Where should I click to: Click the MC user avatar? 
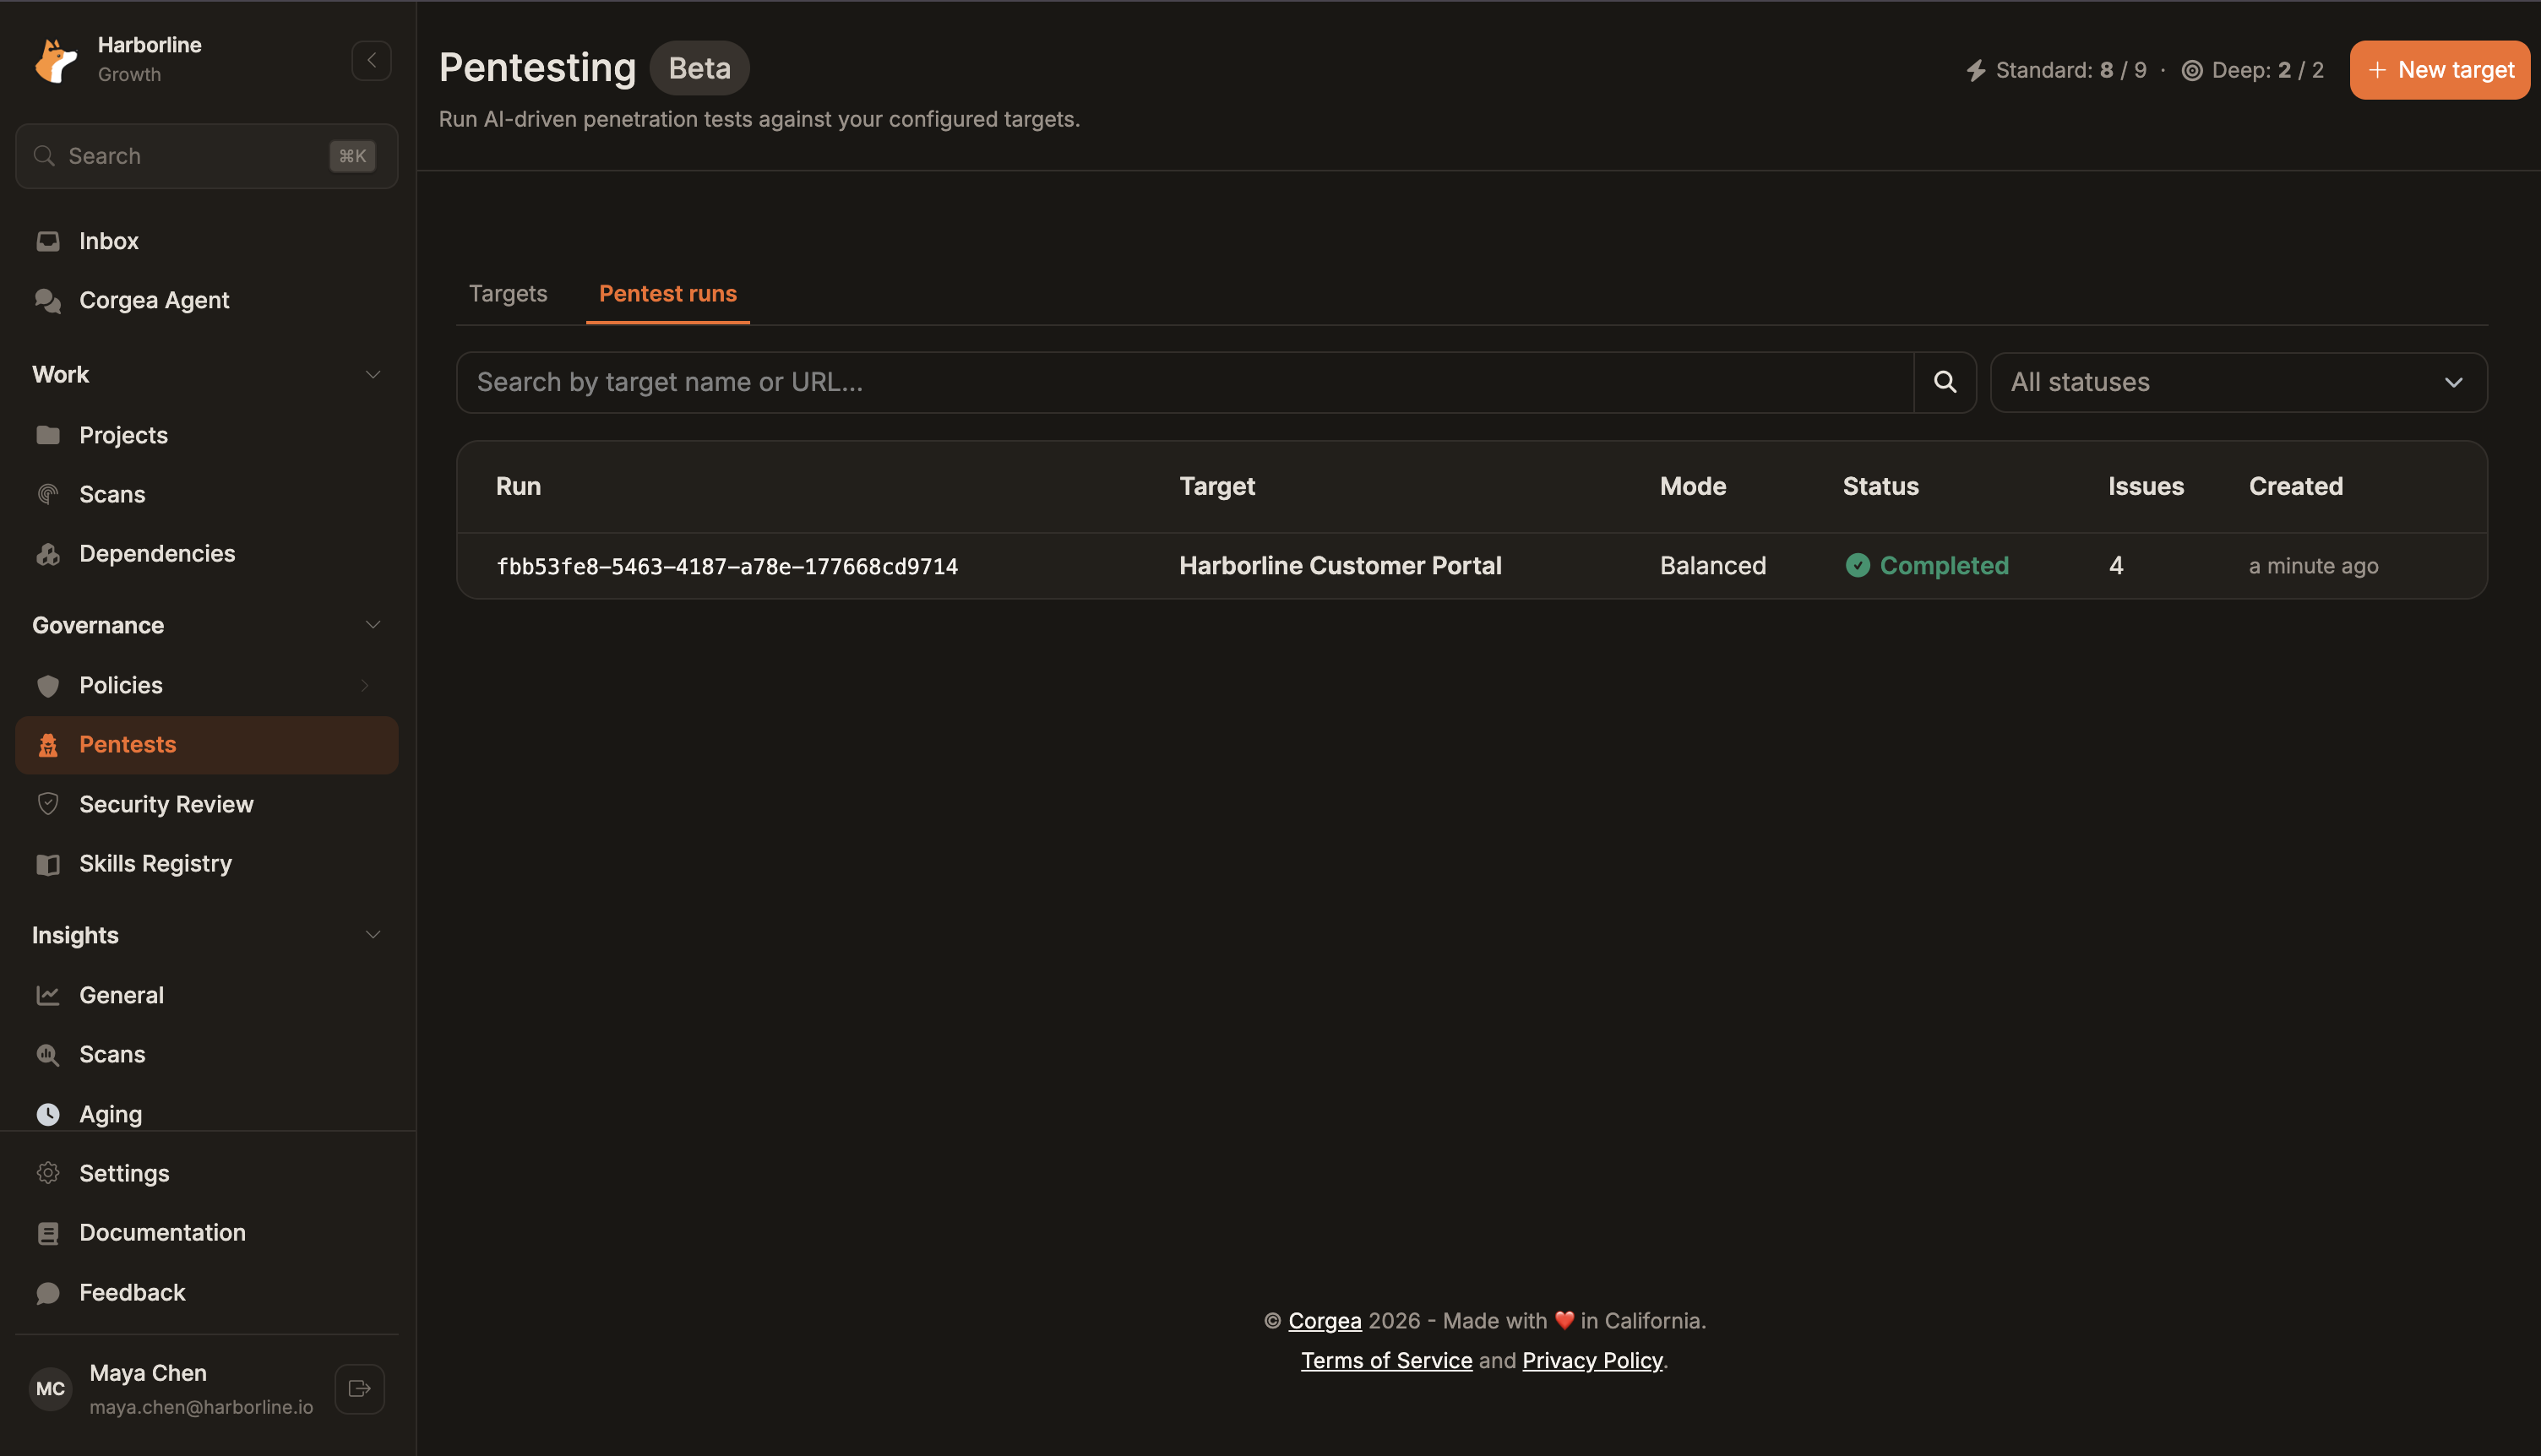click(x=50, y=1389)
